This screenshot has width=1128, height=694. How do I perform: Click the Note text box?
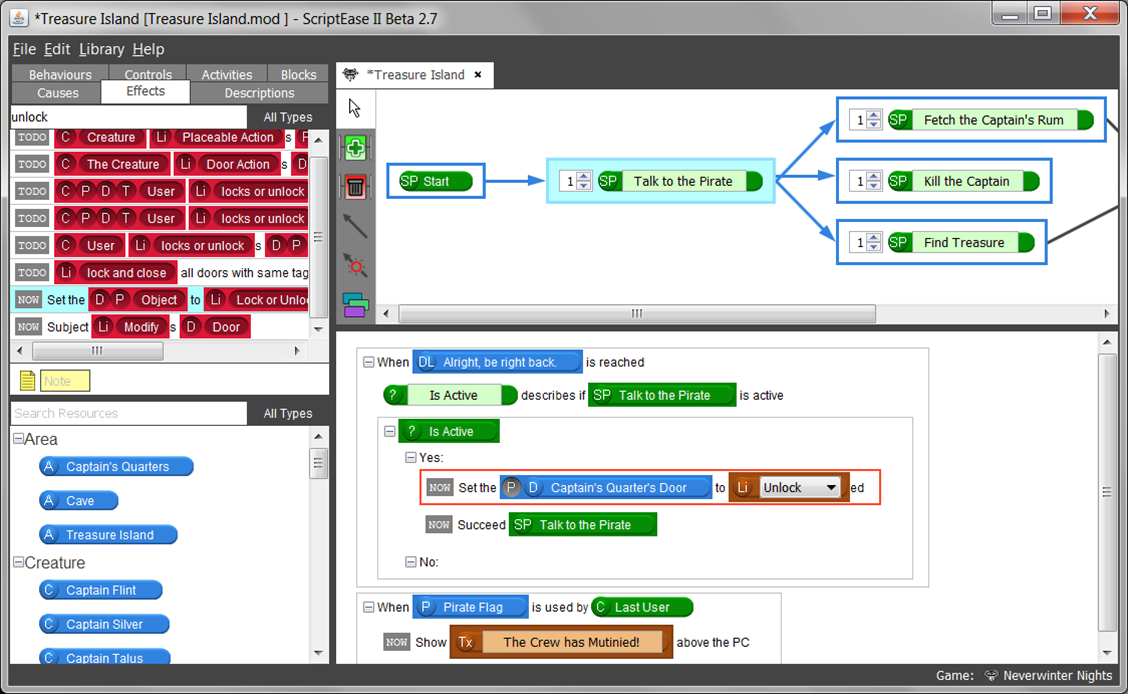pyautogui.click(x=65, y=380)
